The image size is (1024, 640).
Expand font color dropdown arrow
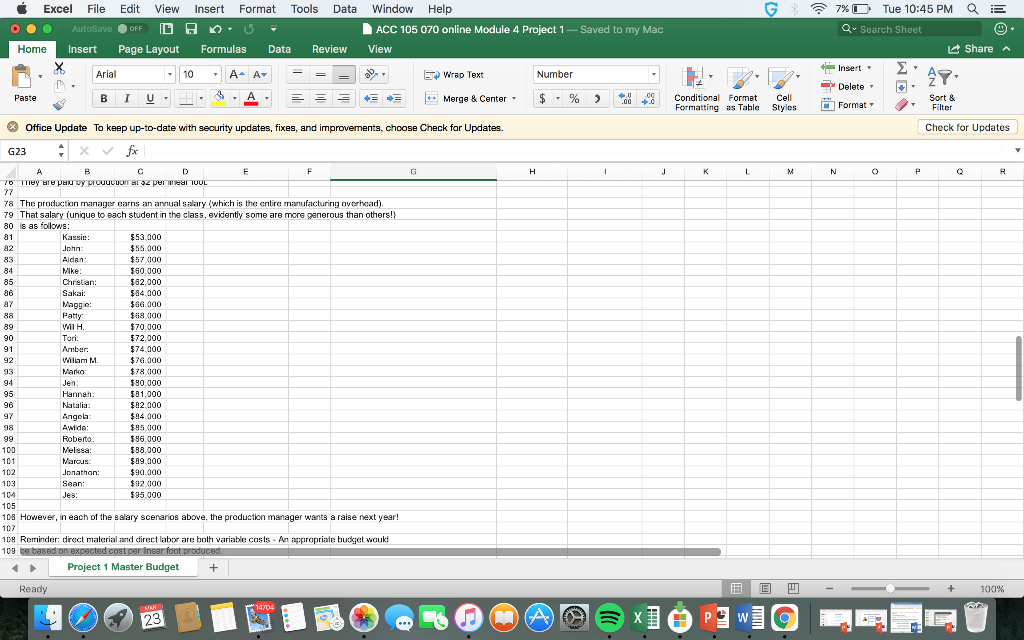pyautogui.click(x=266, y=99)
